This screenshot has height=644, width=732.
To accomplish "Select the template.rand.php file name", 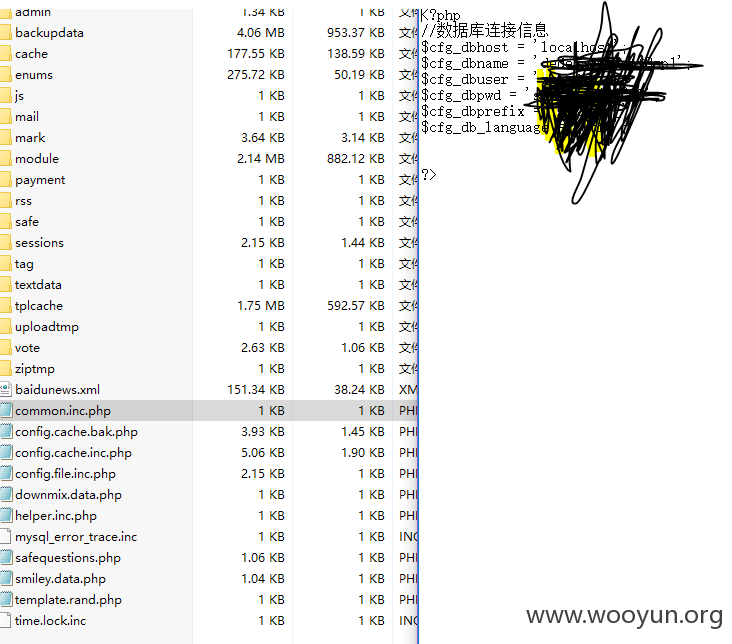I will (x=68, y=600).
